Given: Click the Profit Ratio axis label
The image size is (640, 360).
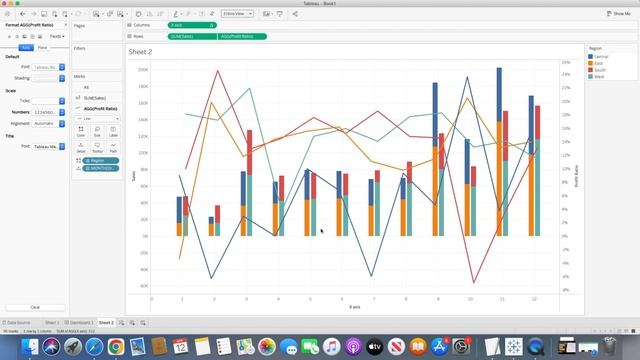Looking at the screenshot, I should tap(577, 176).
